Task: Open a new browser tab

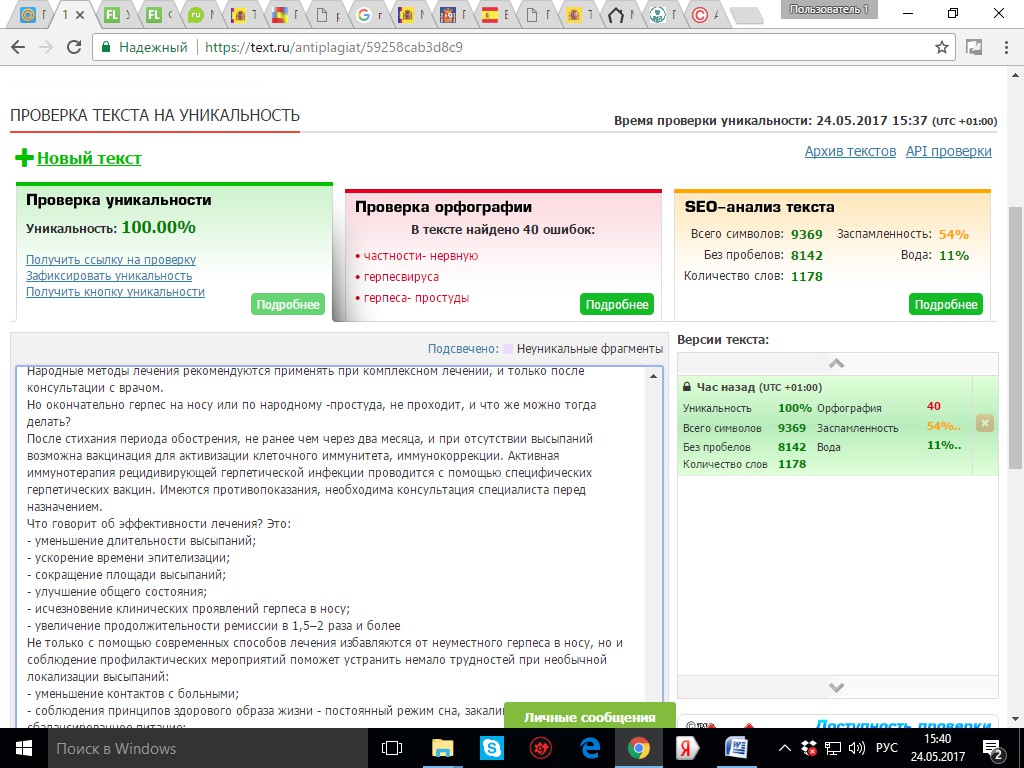Action: (x=746, y=15)
